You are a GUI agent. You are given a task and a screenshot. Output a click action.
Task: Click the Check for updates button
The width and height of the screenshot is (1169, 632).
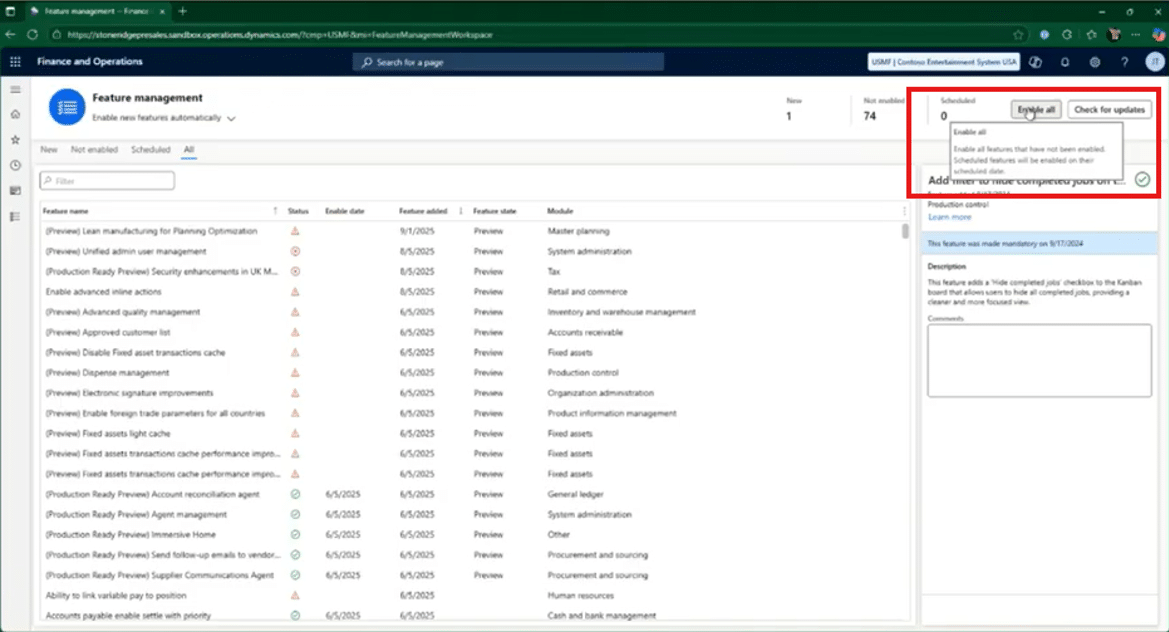coord(1108,110)
